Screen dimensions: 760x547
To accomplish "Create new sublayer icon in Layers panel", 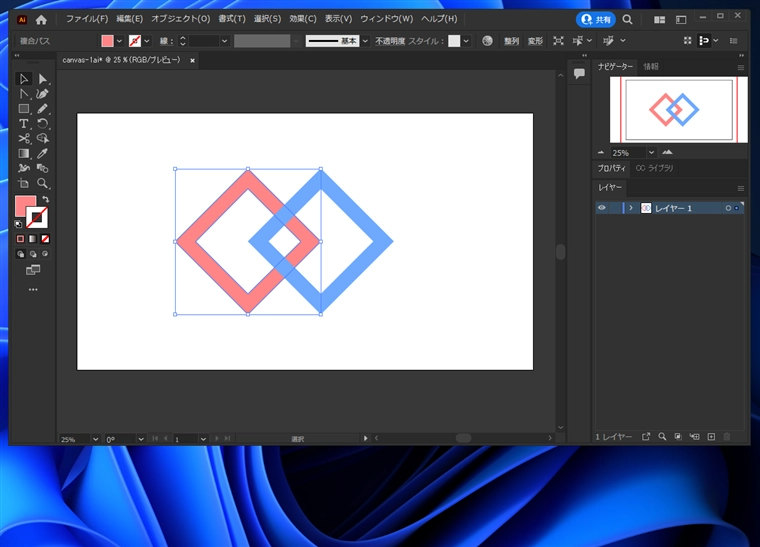I will point(695,437).
